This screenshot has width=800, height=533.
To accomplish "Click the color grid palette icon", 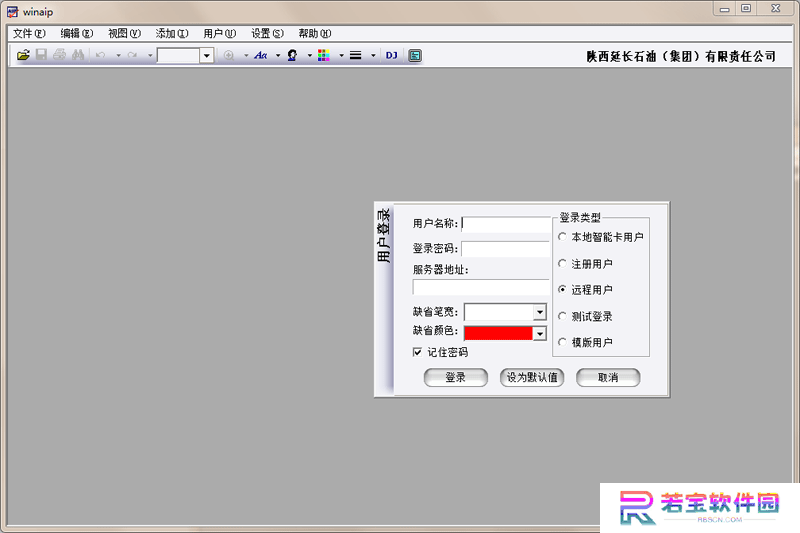I will click(x=323, y=55).
